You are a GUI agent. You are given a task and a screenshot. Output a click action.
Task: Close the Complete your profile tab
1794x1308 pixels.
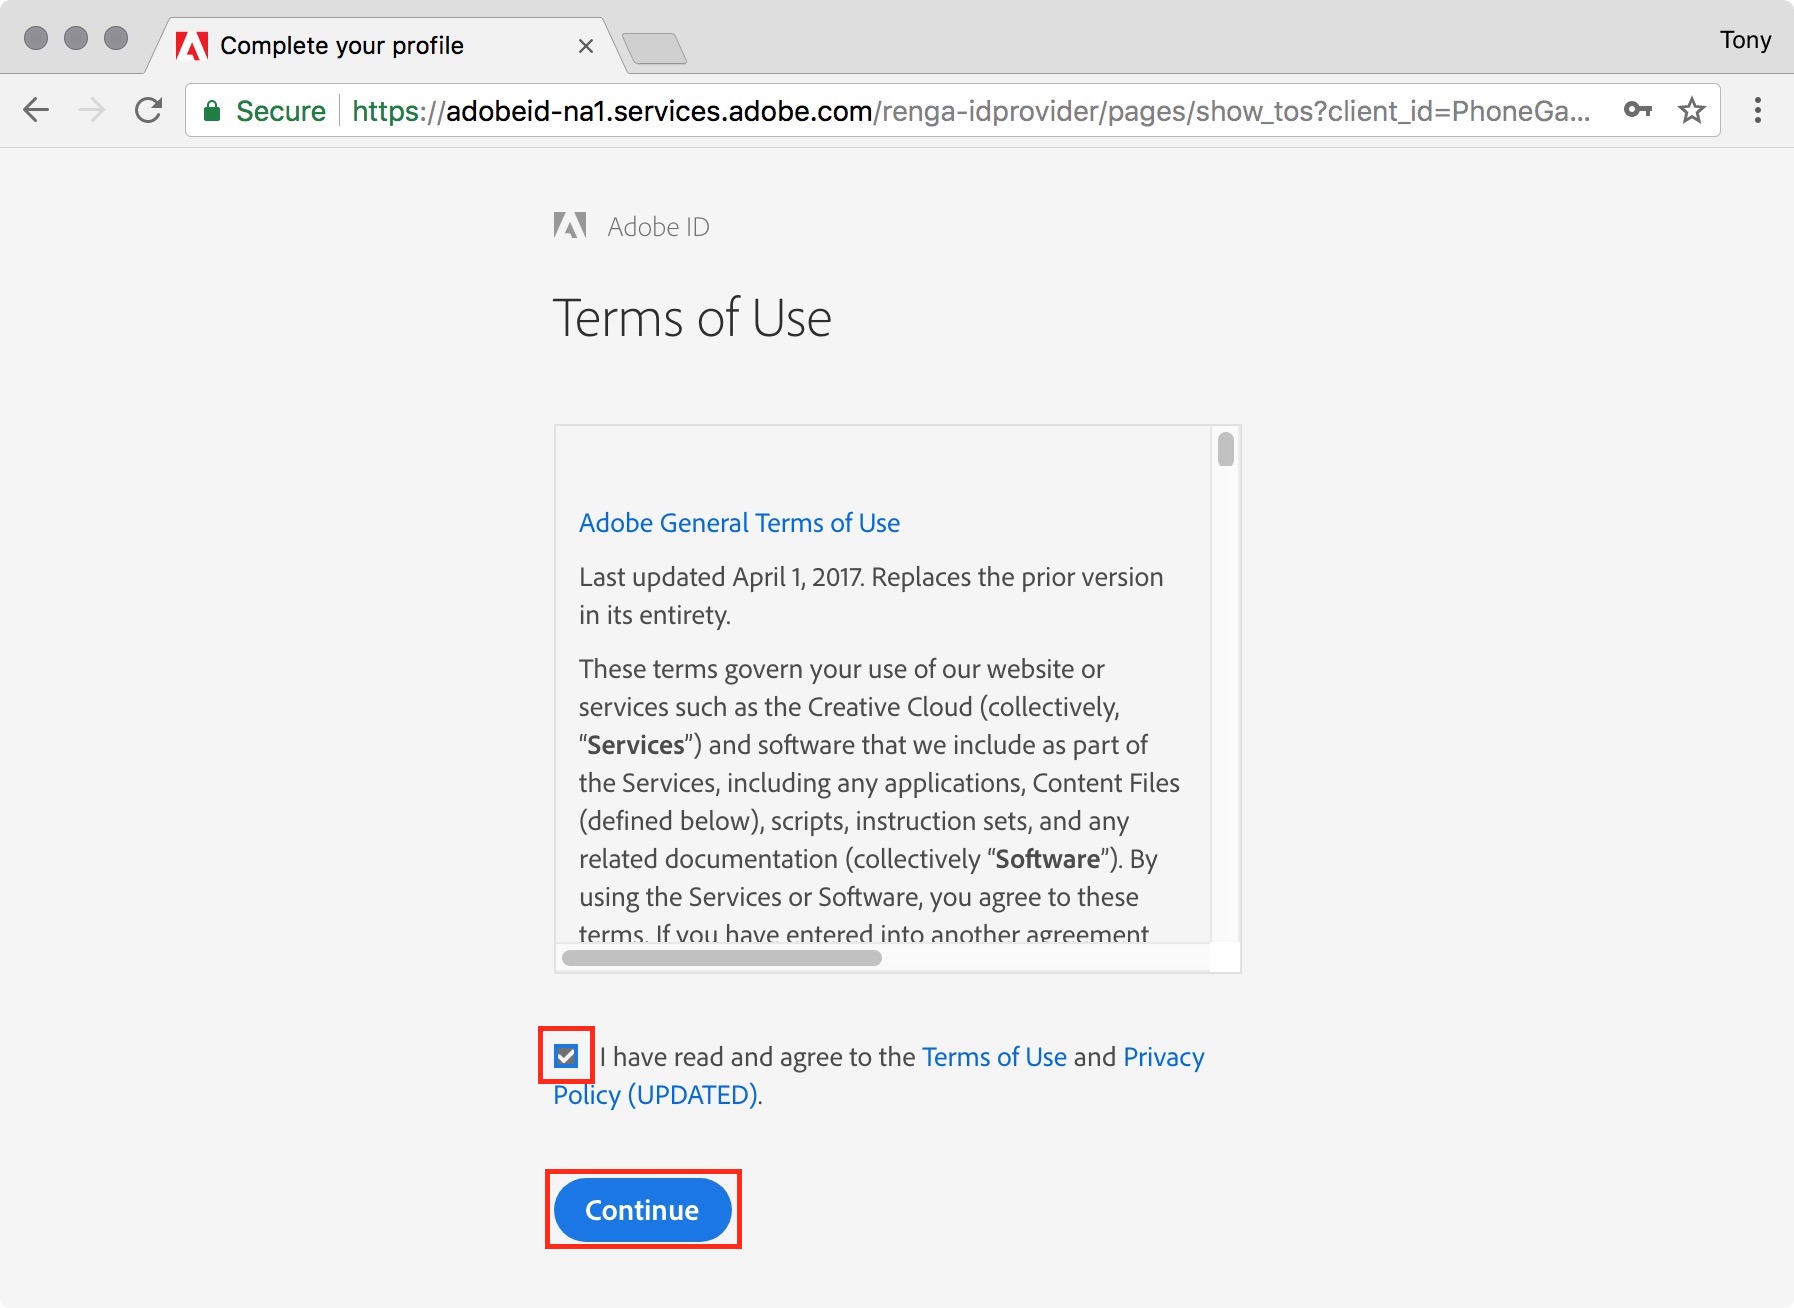[586, 46]
